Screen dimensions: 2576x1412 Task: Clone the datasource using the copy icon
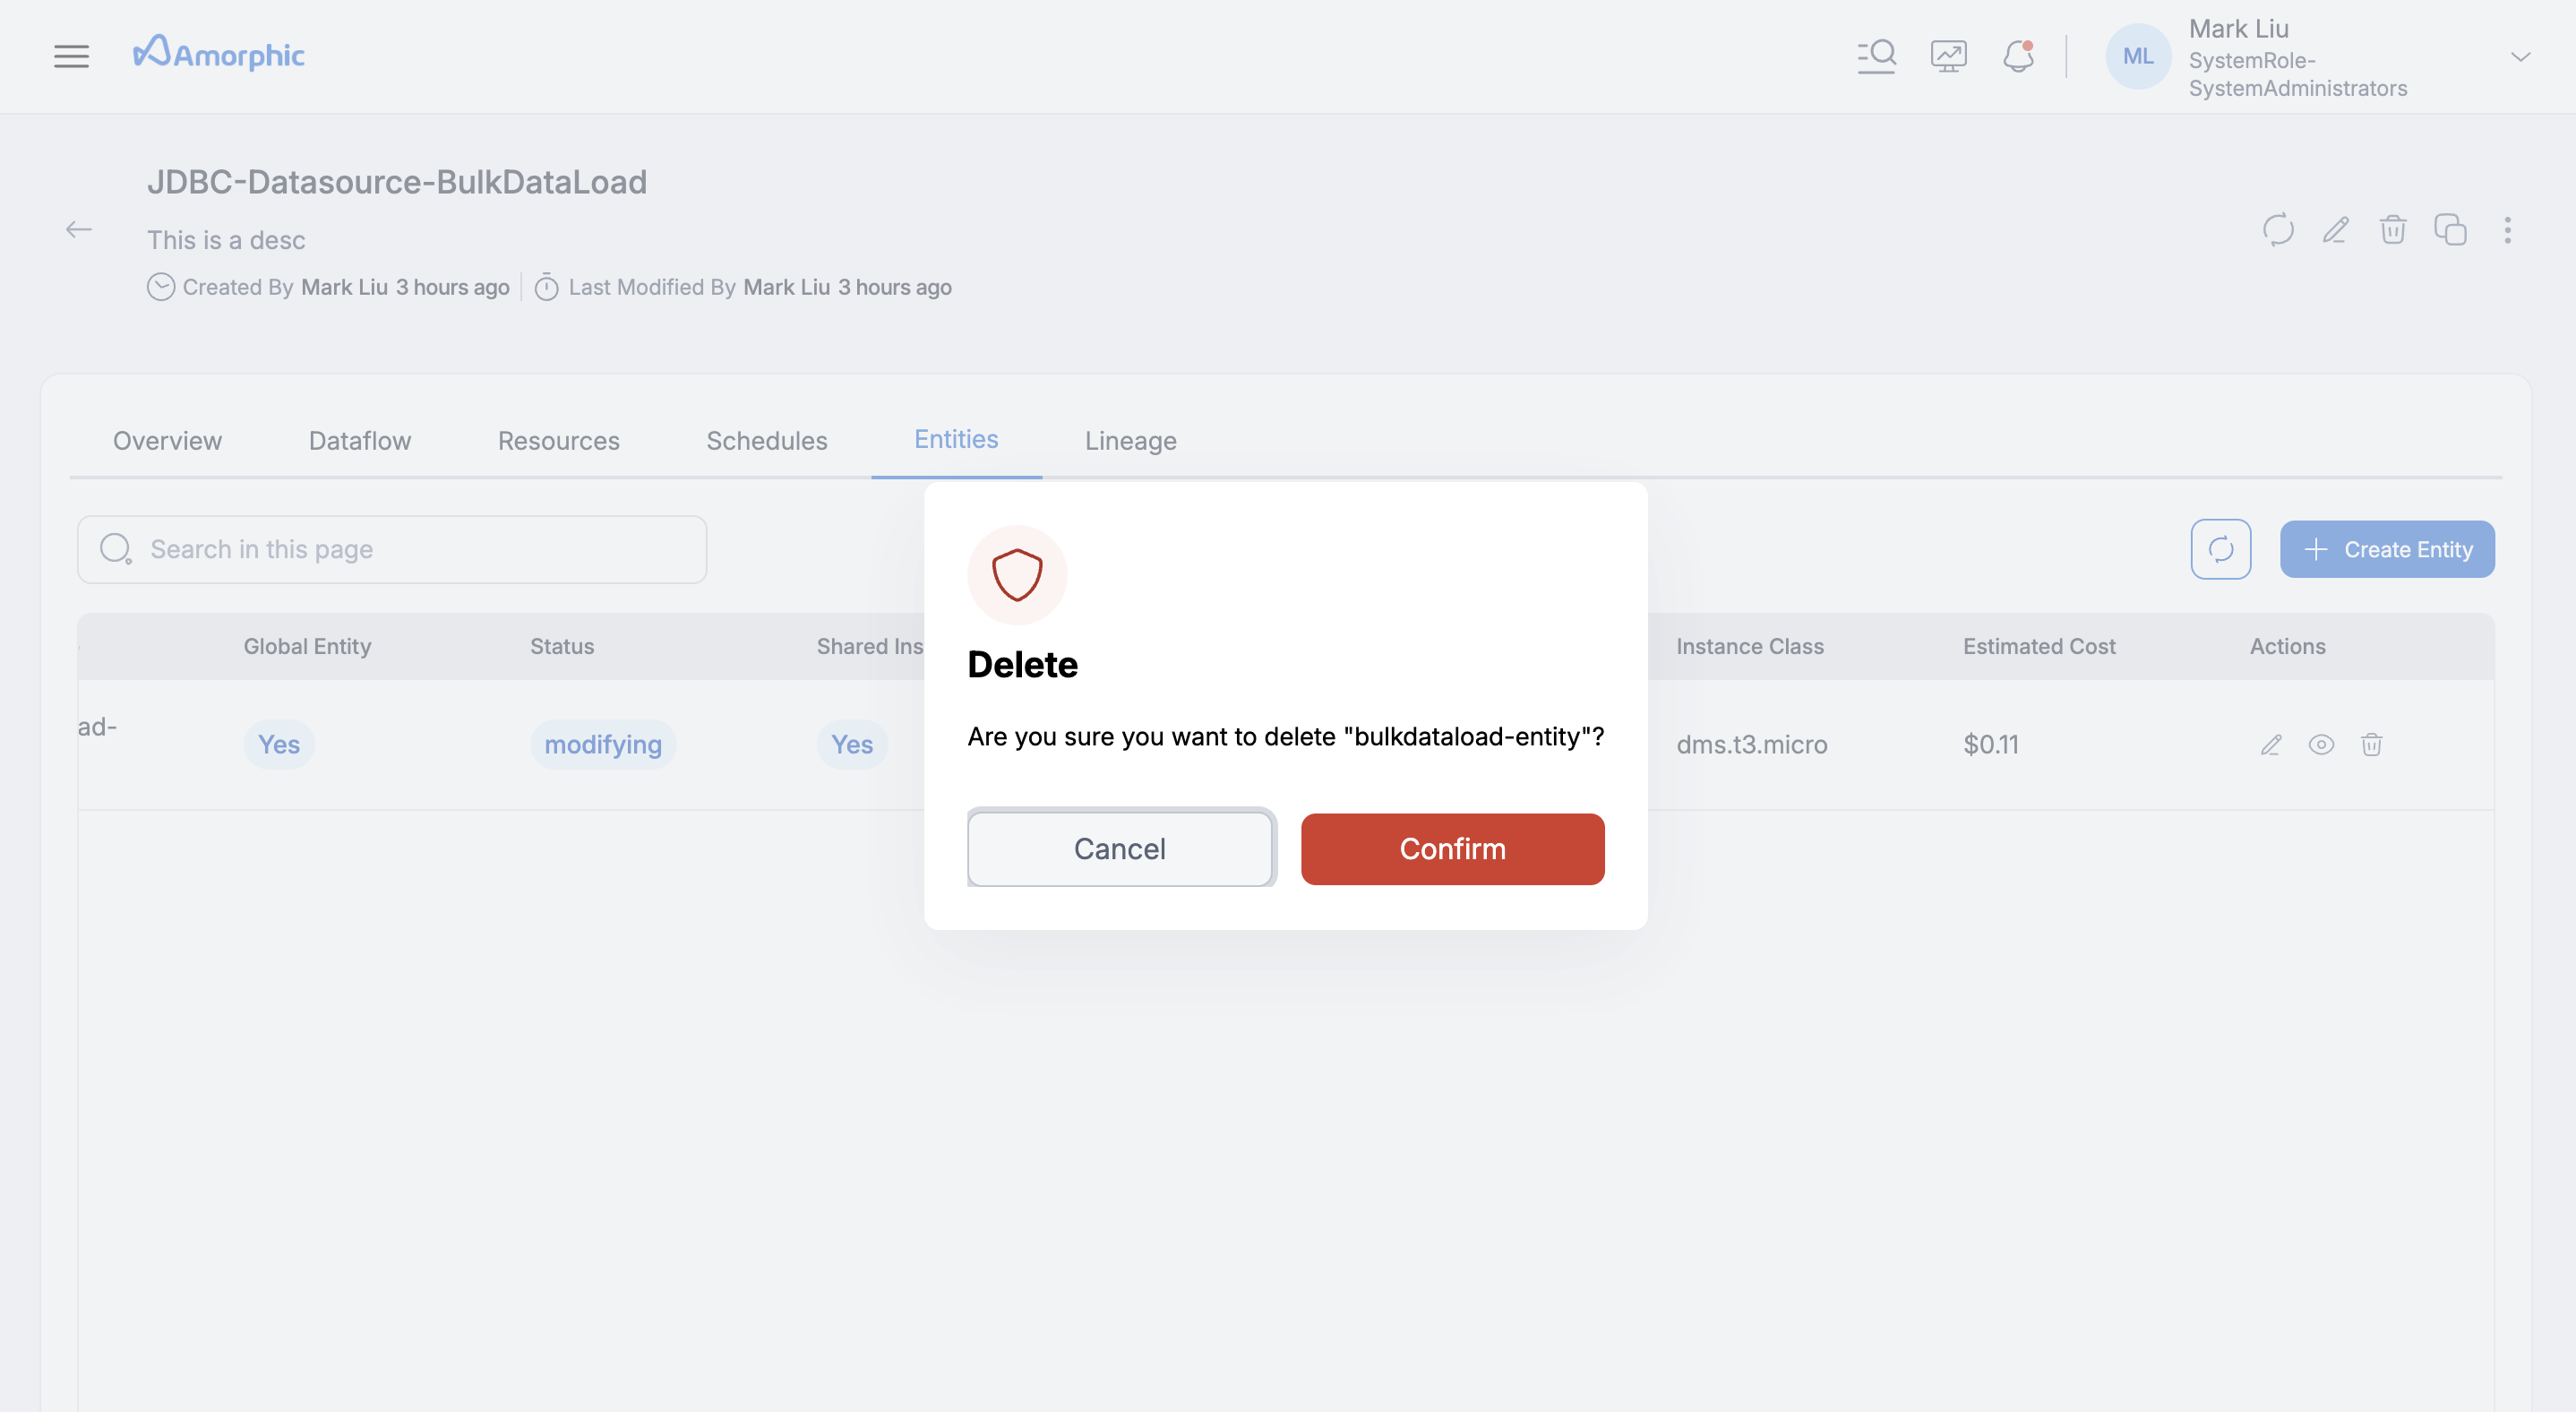(x=2452, y=230)
